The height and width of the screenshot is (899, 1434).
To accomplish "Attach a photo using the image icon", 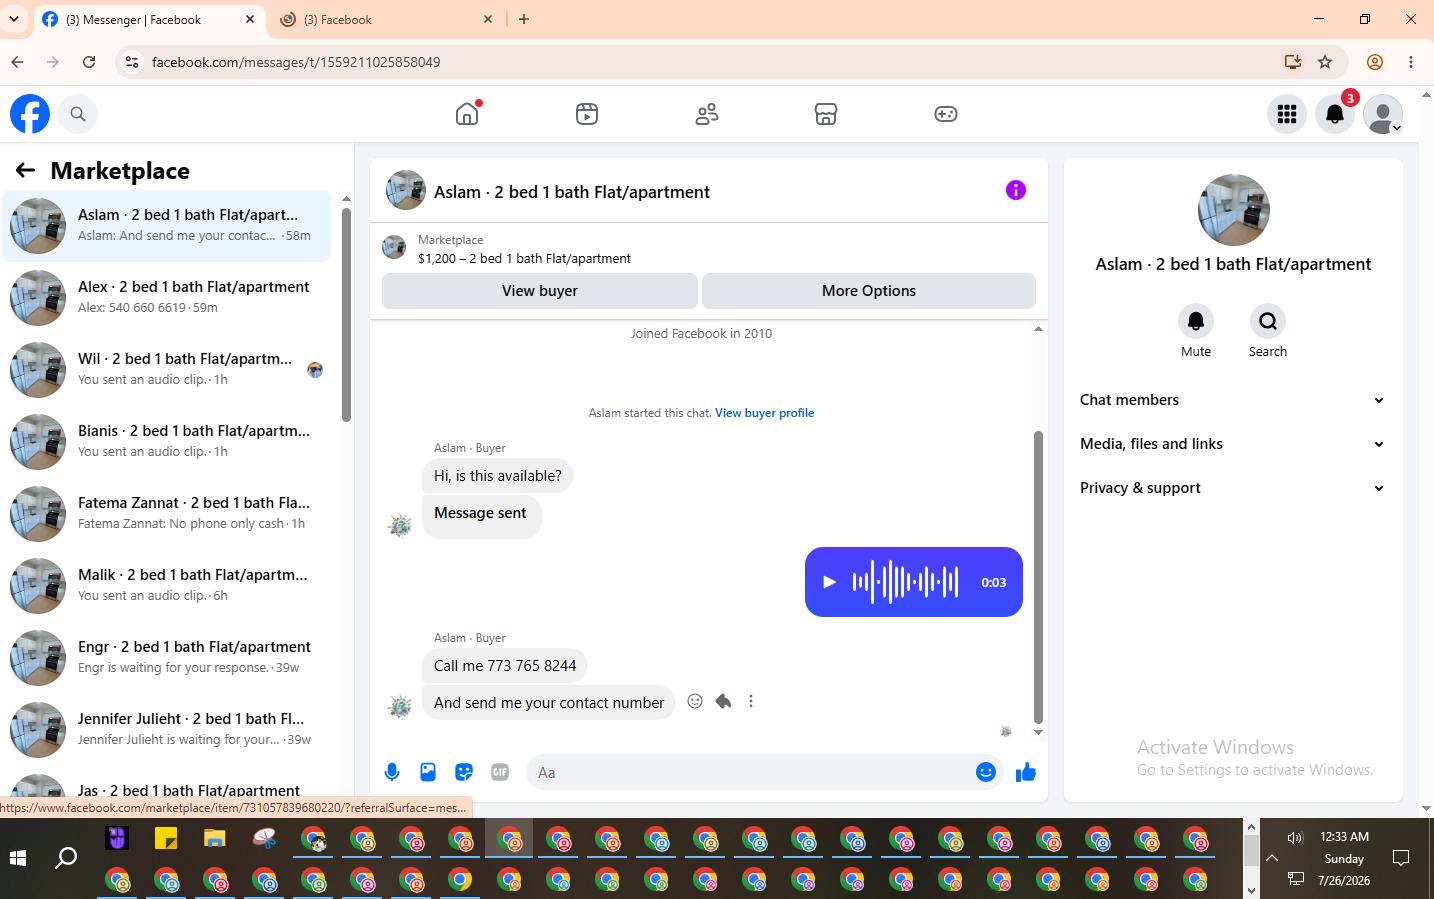I will tap(428, 772).
